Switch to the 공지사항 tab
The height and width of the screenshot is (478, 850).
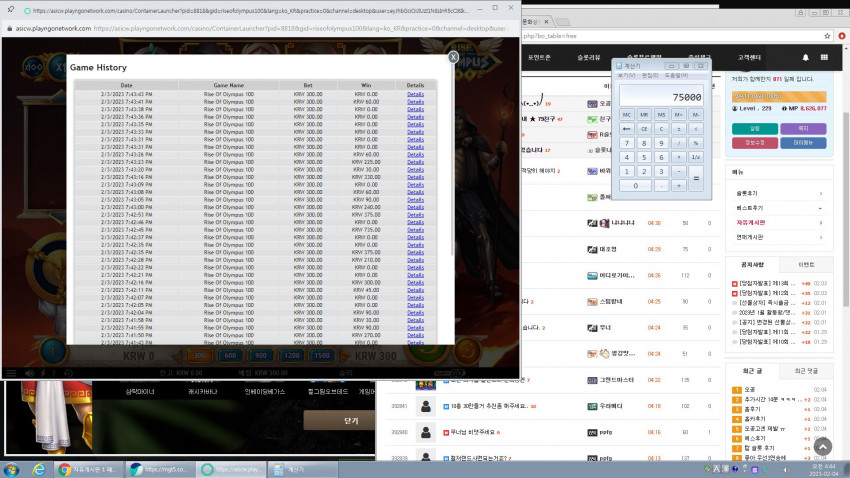pos(752,264)
